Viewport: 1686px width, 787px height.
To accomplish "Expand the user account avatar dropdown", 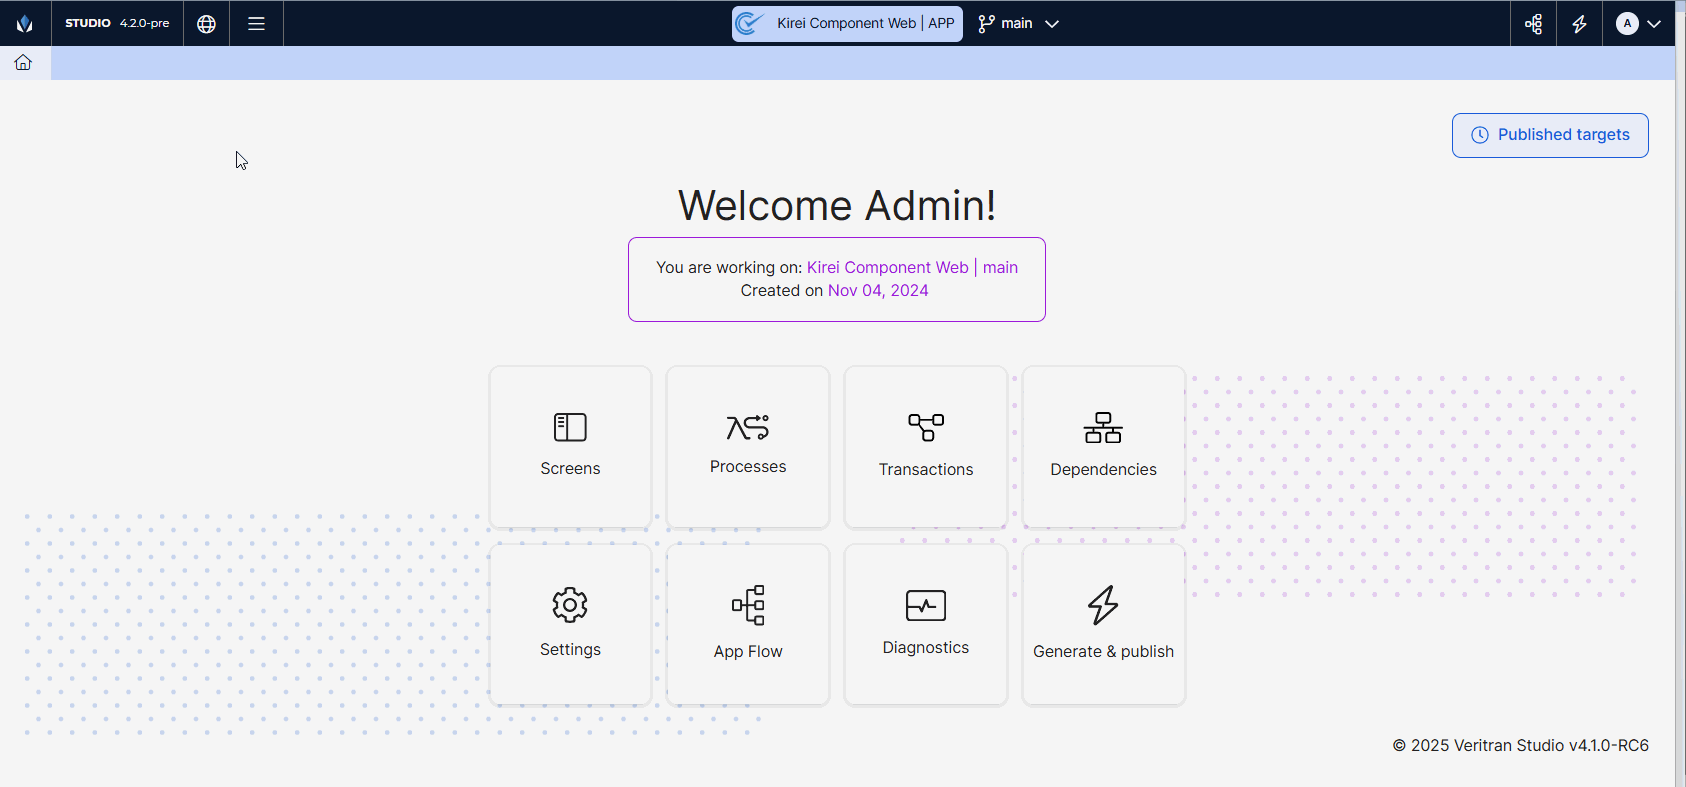I will (x=1638, y=23).
